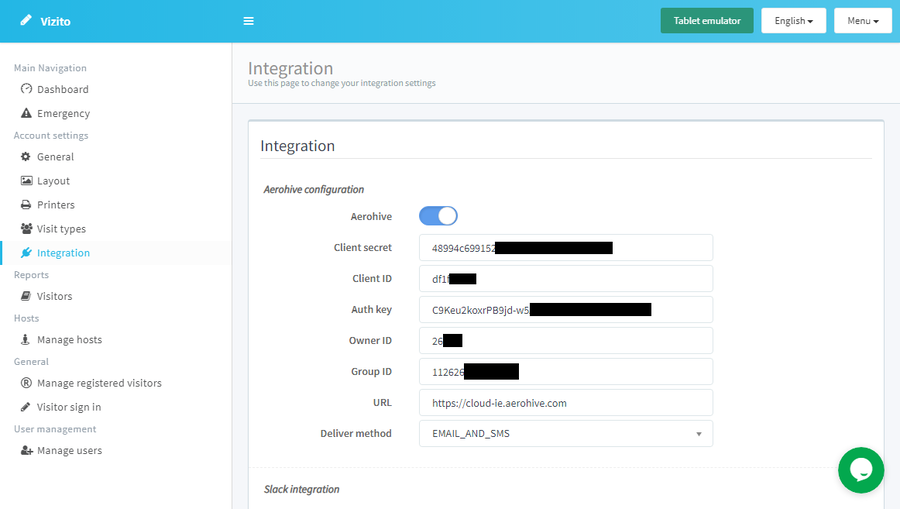Click the Emergency warning triangle icon
This screenshot has width=900, height=509.
[x=27, y=113]
